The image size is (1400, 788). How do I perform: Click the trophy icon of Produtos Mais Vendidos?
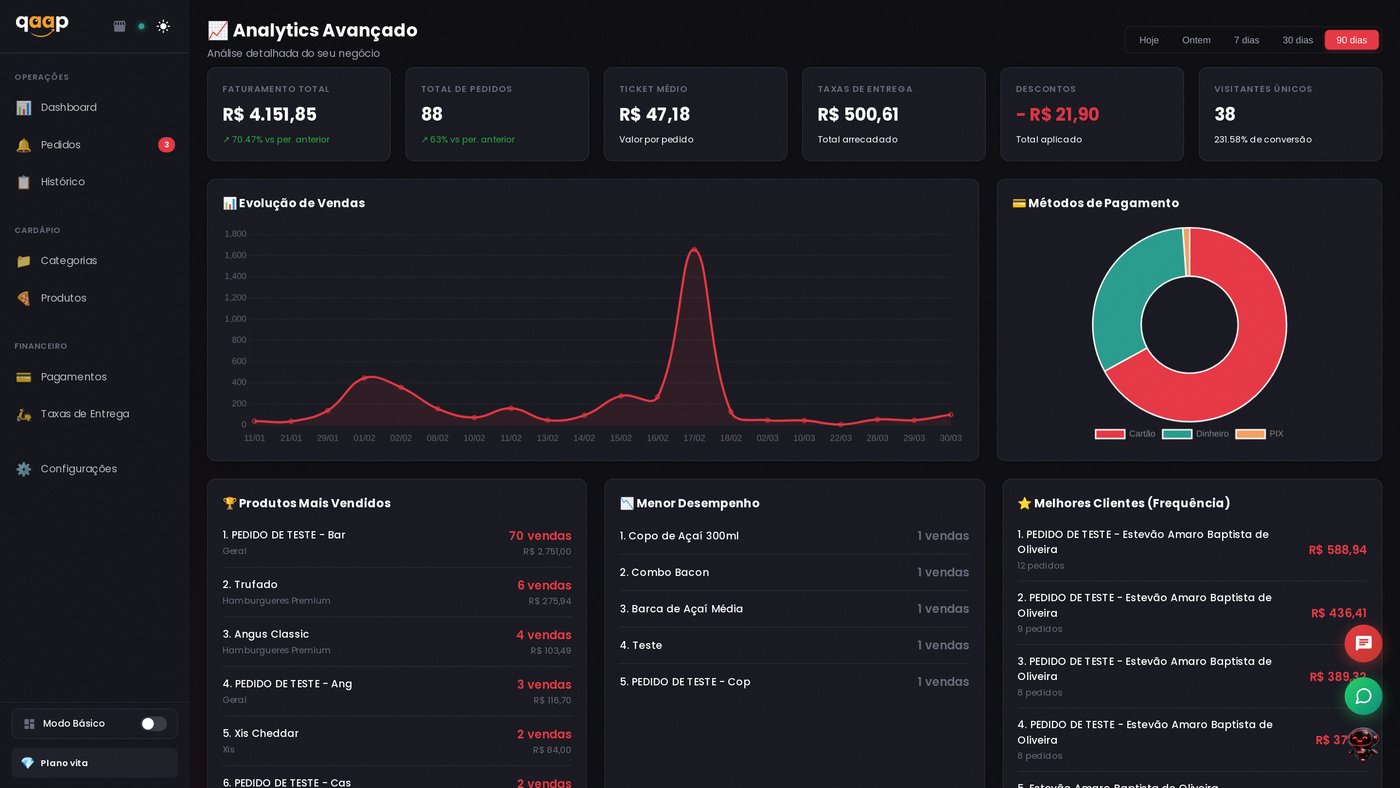pyautogui.click(x=229, y=503)
